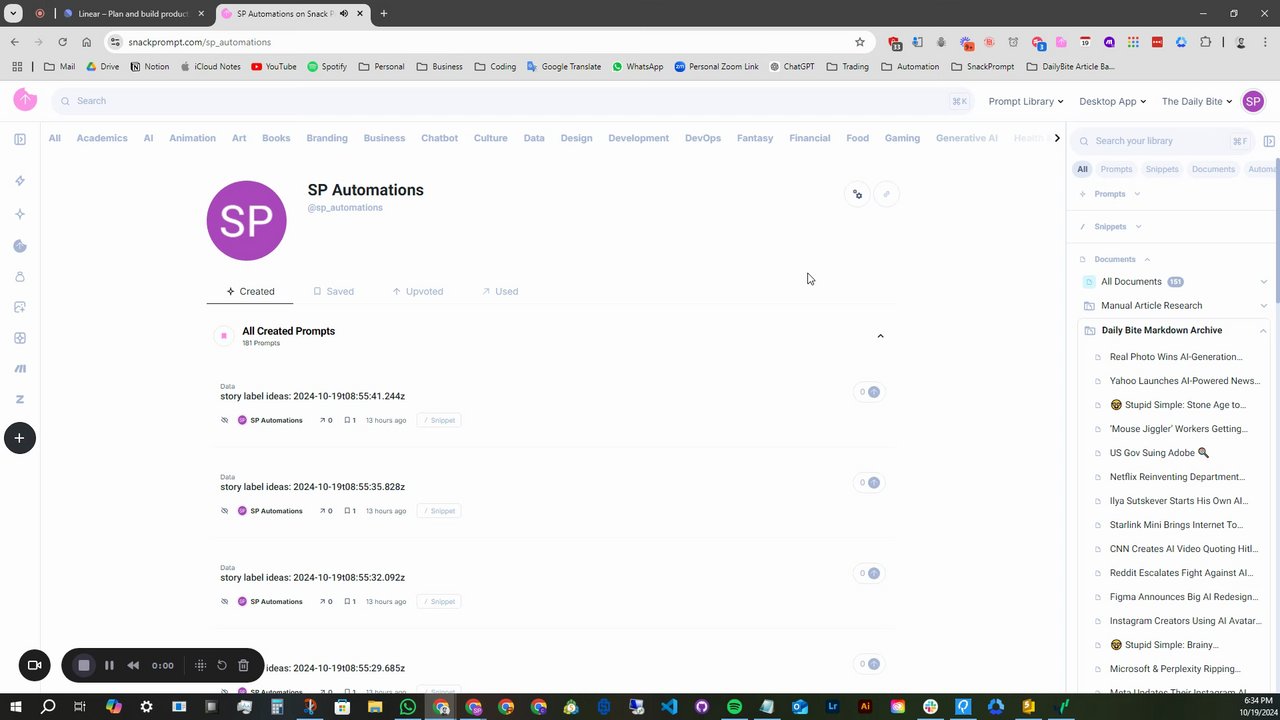Open the Make integration sidebar icon
This screenshot has width=1280, height=720.
coord(20,368)
